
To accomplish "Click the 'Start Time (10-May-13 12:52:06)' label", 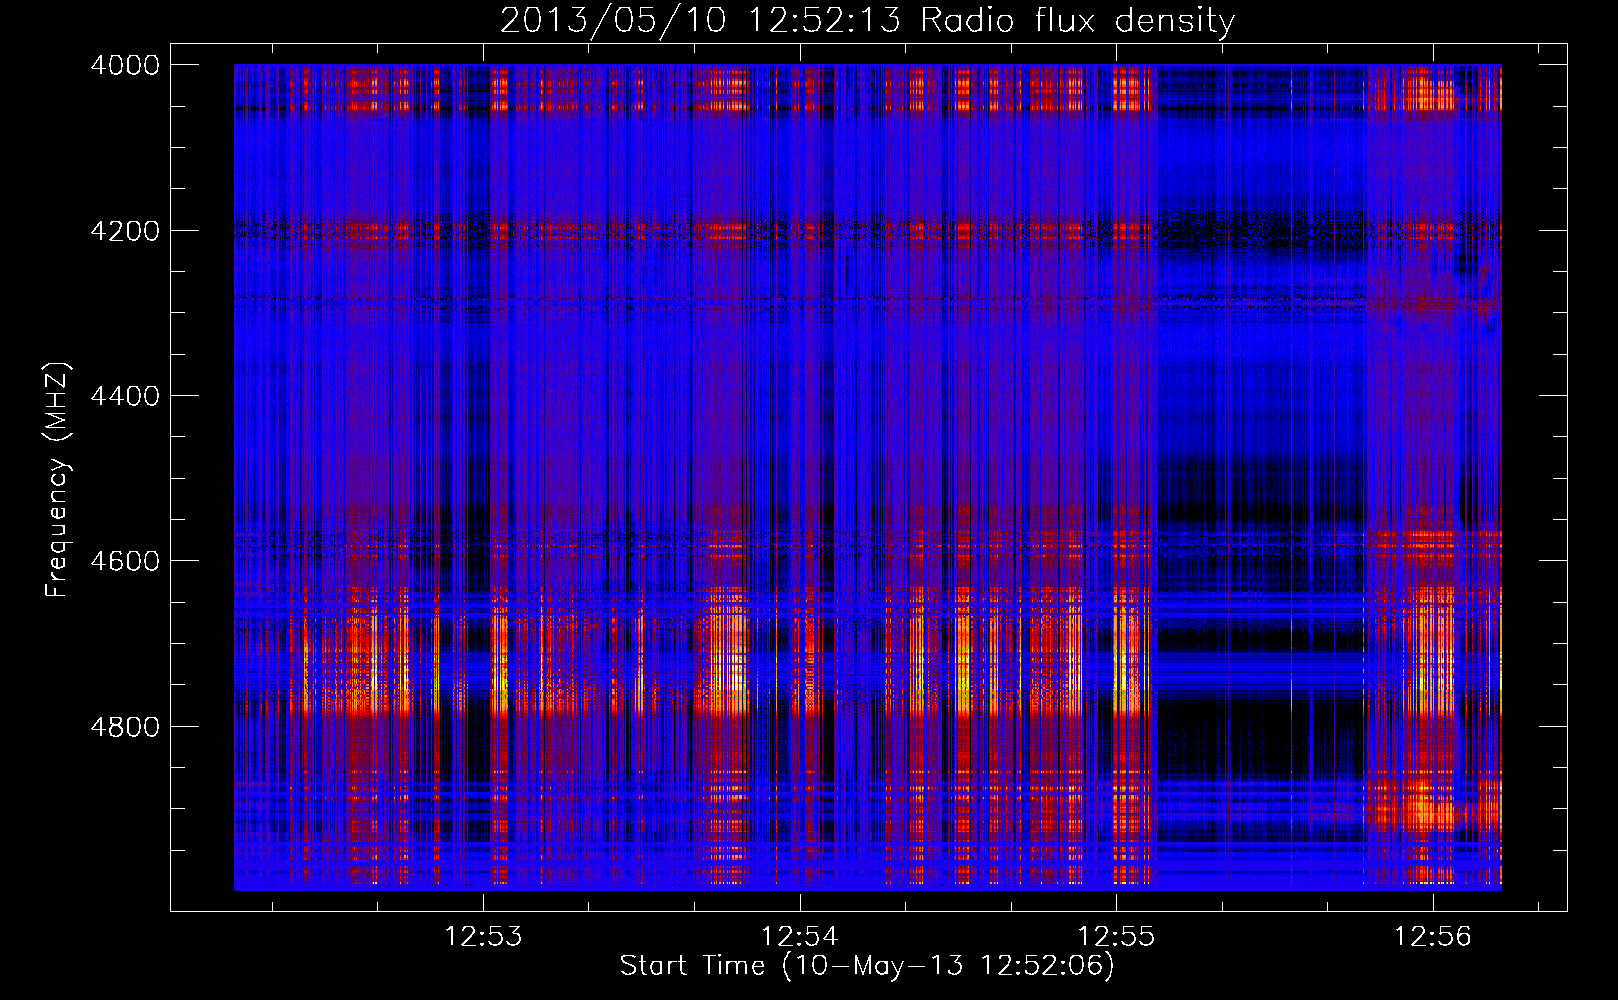I will [x=867, y=966].
